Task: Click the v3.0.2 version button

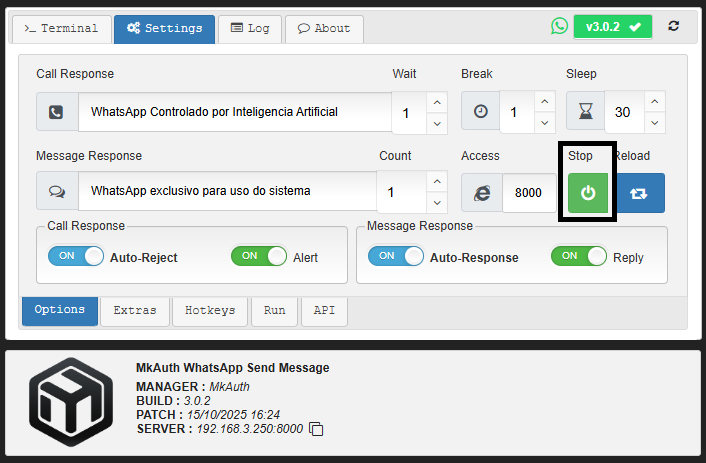Action: 613,27
